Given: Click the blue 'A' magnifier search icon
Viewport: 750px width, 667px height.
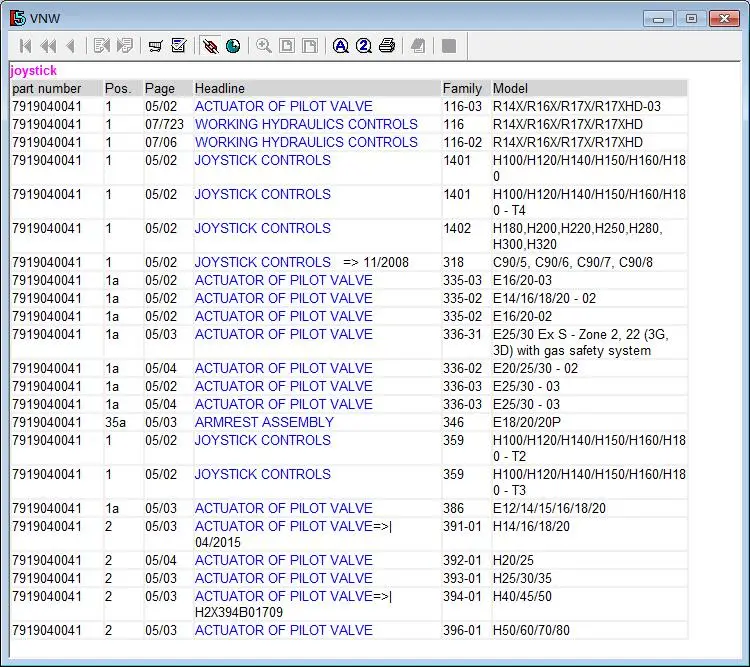Looking at the screenshot, I should click(340, 46).
